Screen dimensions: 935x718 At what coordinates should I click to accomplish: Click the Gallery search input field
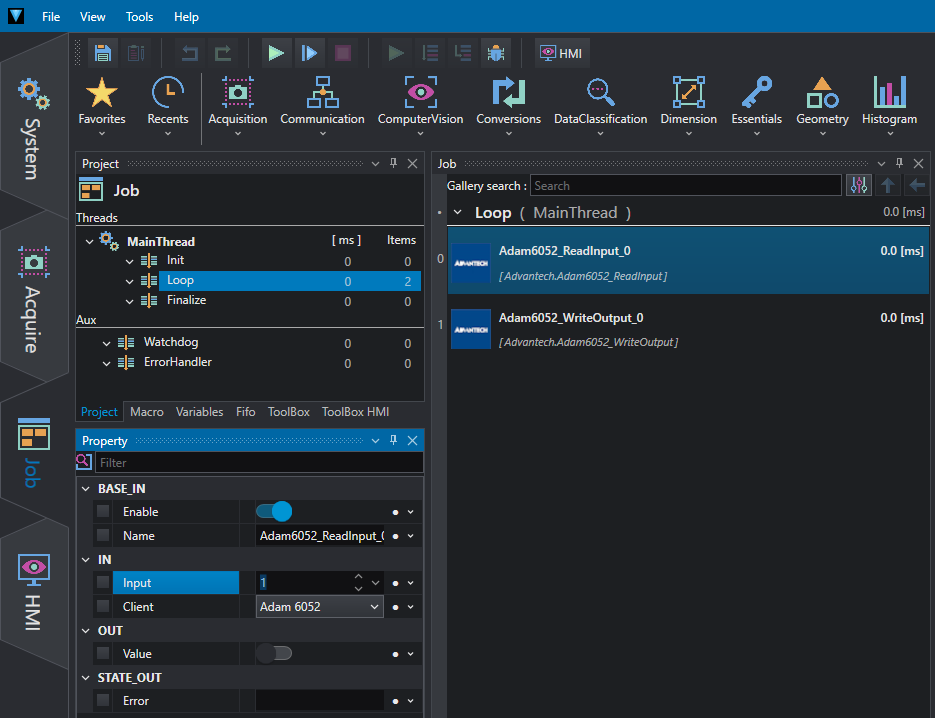685,186
